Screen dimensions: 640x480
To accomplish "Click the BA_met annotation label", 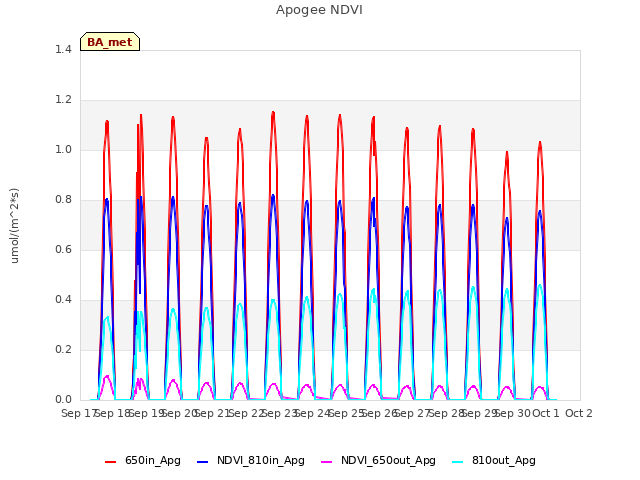I will [110, 42].
